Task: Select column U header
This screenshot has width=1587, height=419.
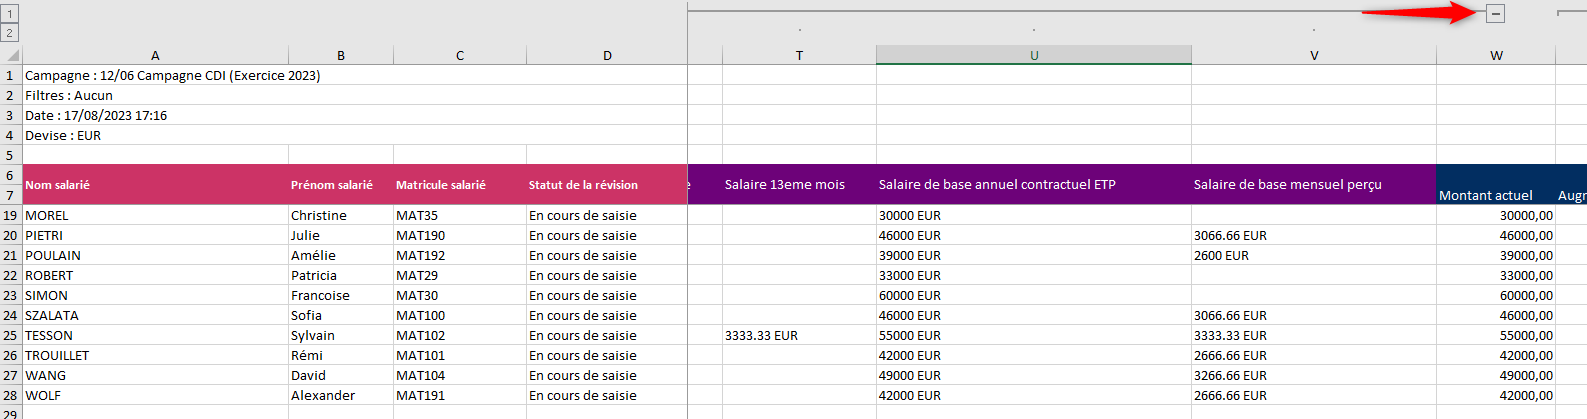Action: coord(1033,56)
